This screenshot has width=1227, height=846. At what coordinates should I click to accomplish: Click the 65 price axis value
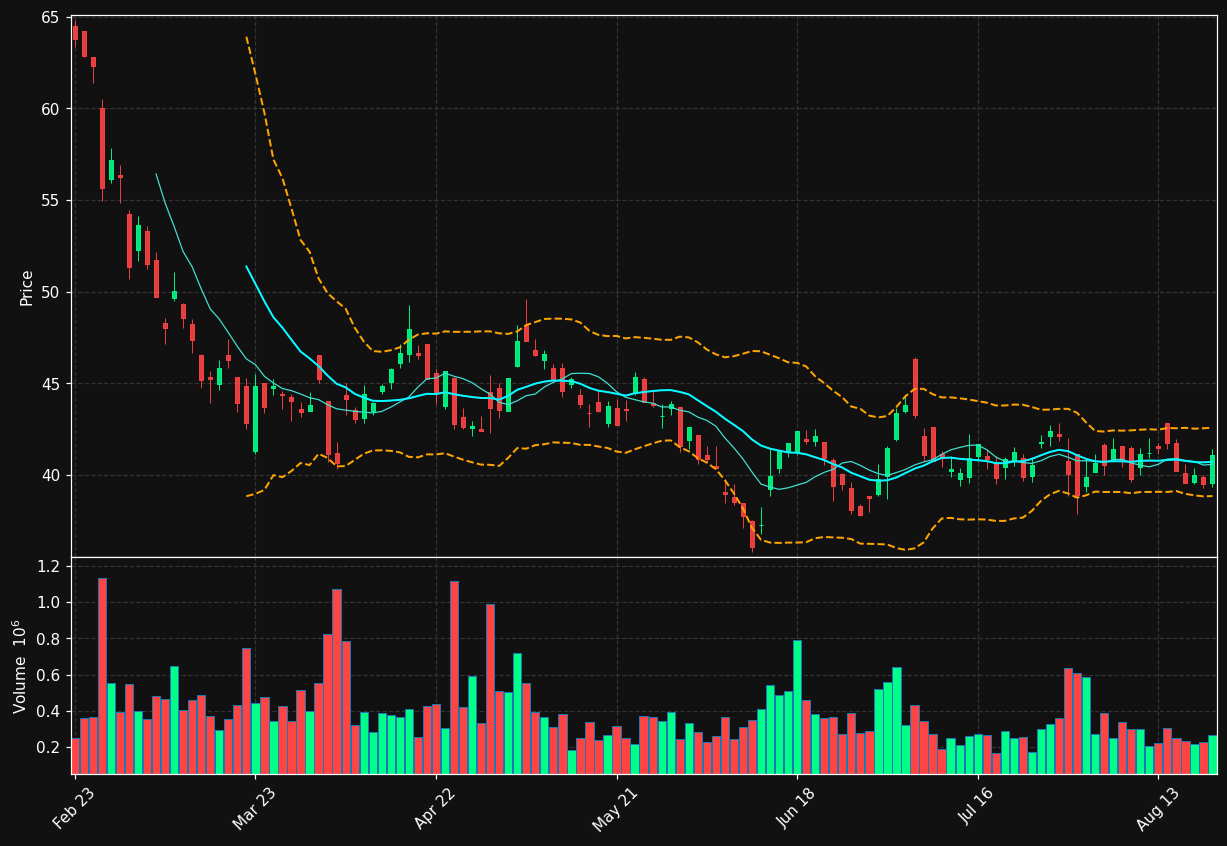[x=50, y=18]
